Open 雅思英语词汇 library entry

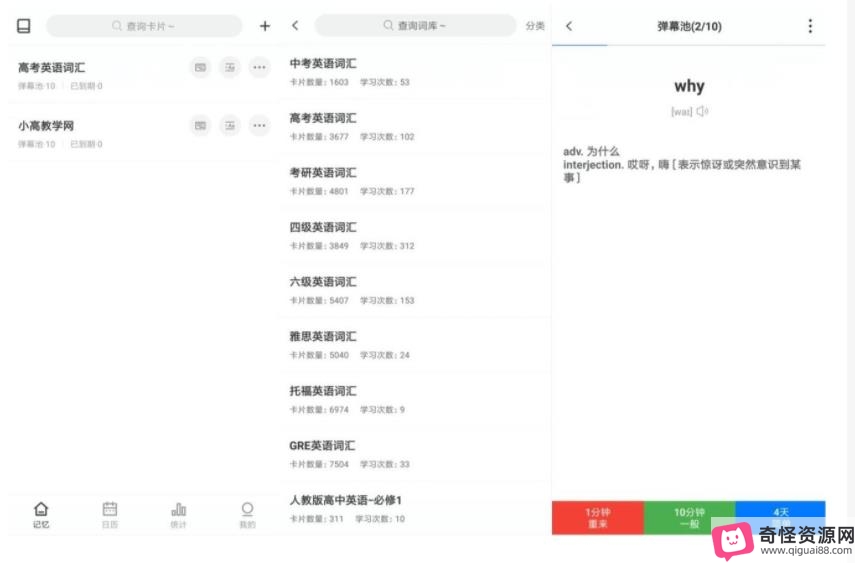tap(414, 345)
